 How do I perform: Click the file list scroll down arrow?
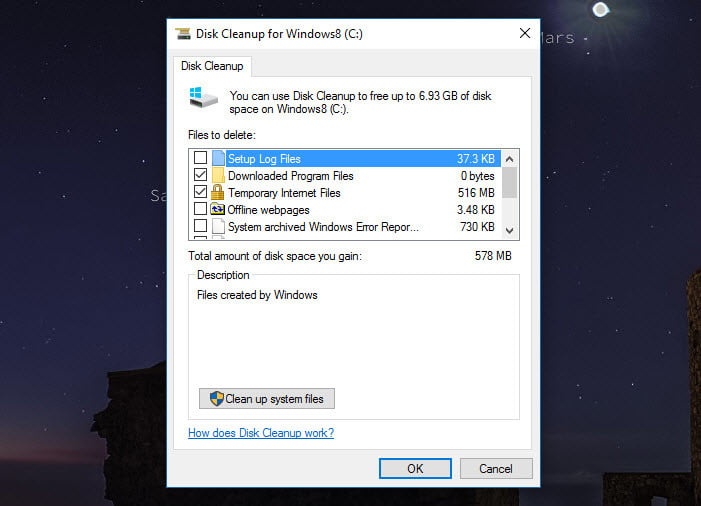pos(509,230)
